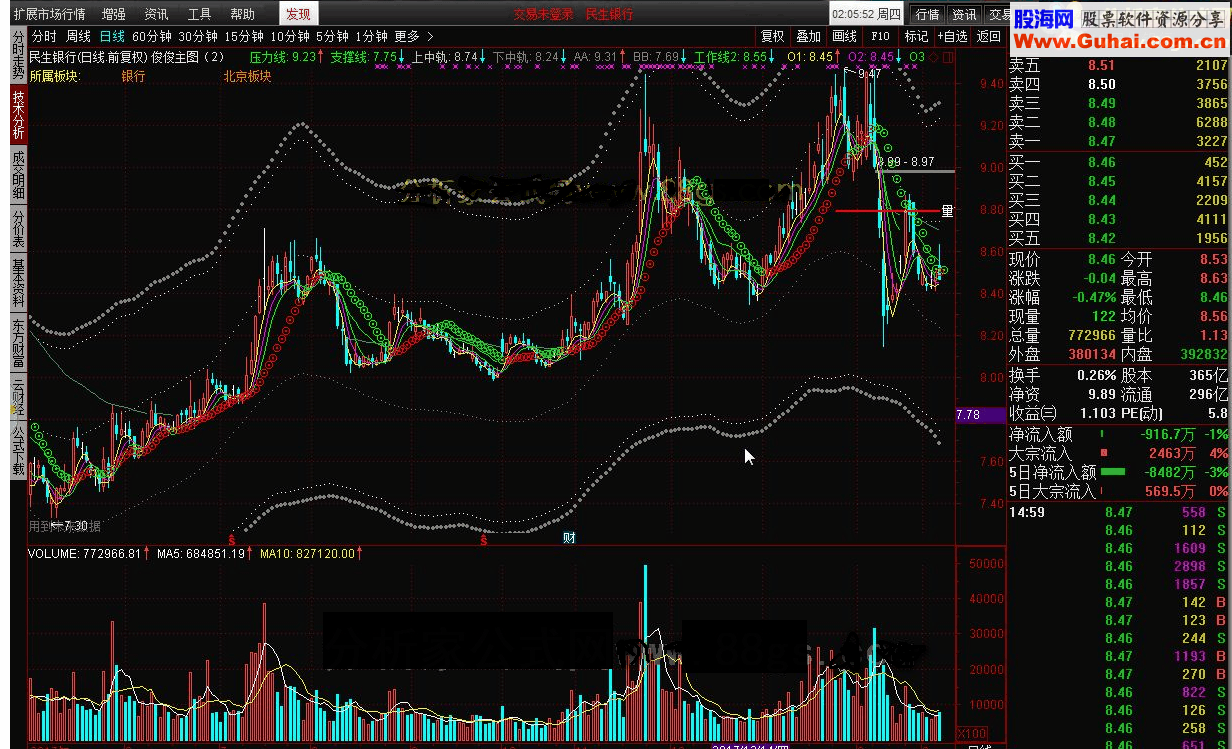Add stock via +自选 button

click(952, 36)
